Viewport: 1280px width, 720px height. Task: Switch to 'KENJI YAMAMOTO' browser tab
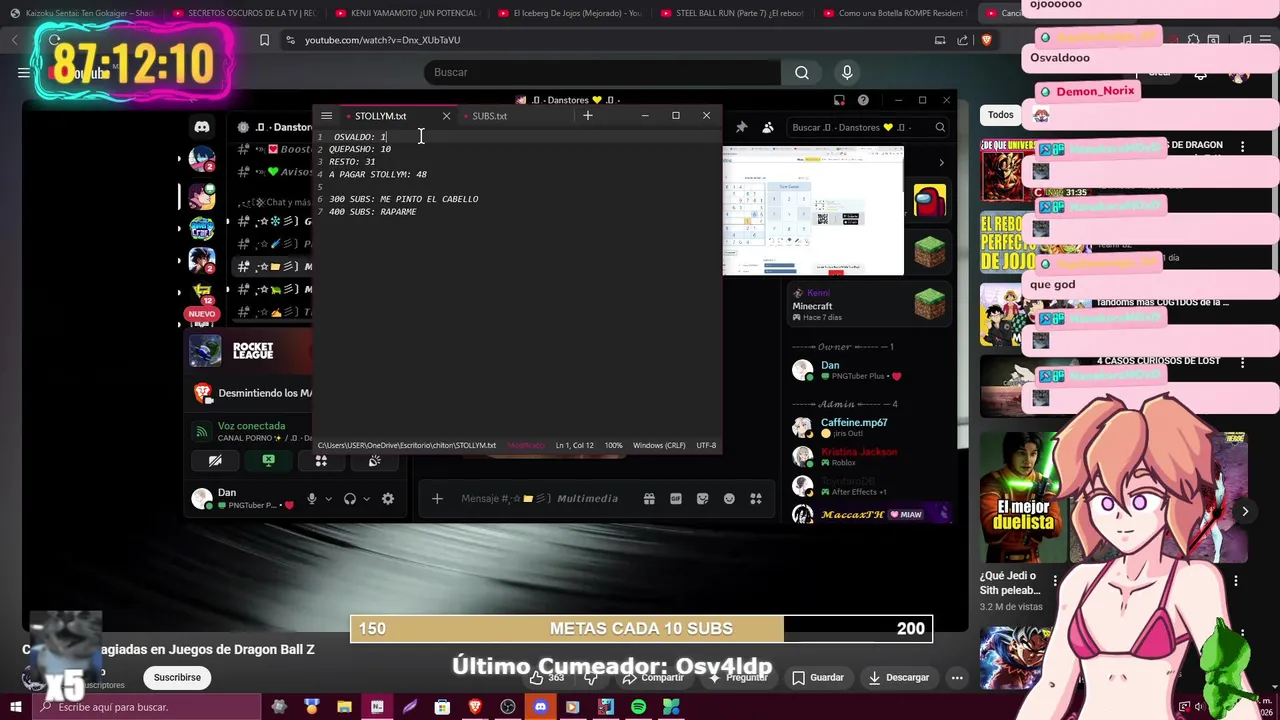coord(406,13)
